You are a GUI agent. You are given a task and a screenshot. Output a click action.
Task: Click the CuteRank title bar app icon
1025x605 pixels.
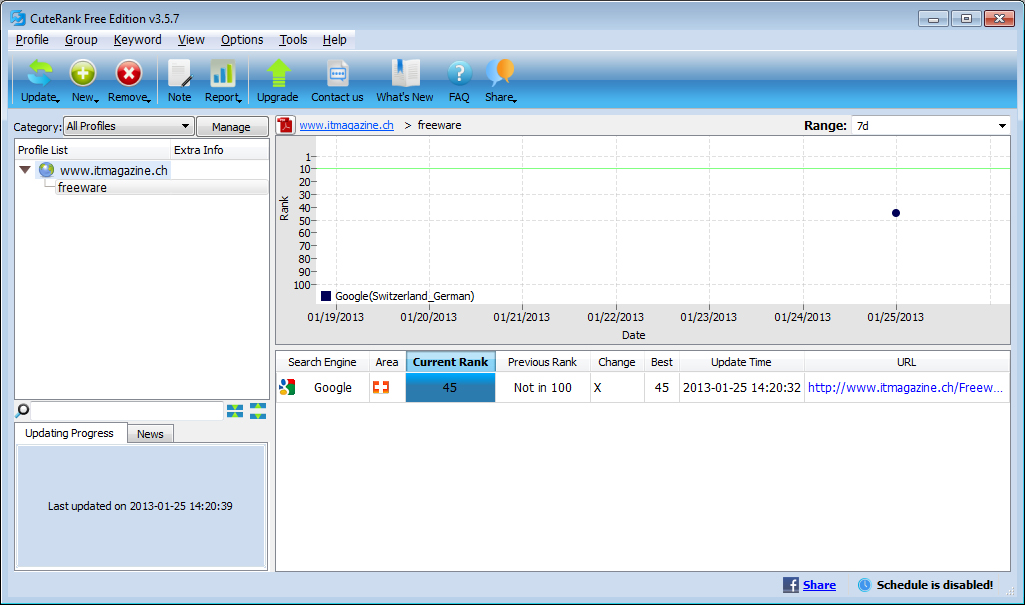coord(18,18)
